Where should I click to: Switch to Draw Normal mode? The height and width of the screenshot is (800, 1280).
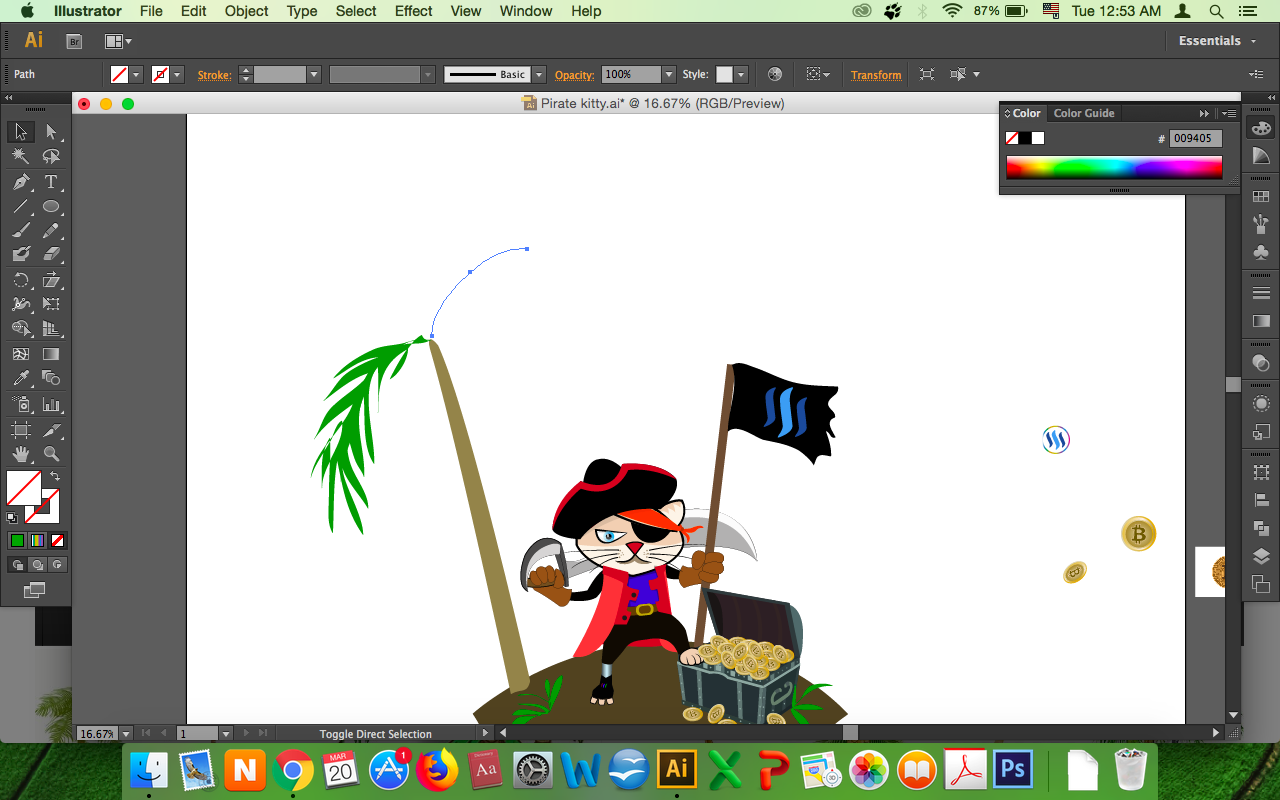(17, 565)
